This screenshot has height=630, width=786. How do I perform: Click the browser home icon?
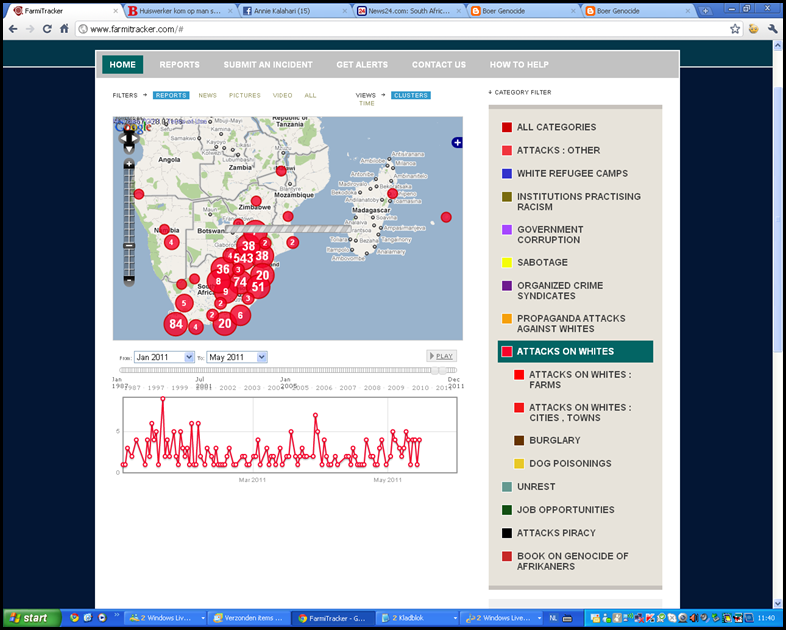point(64,29)
